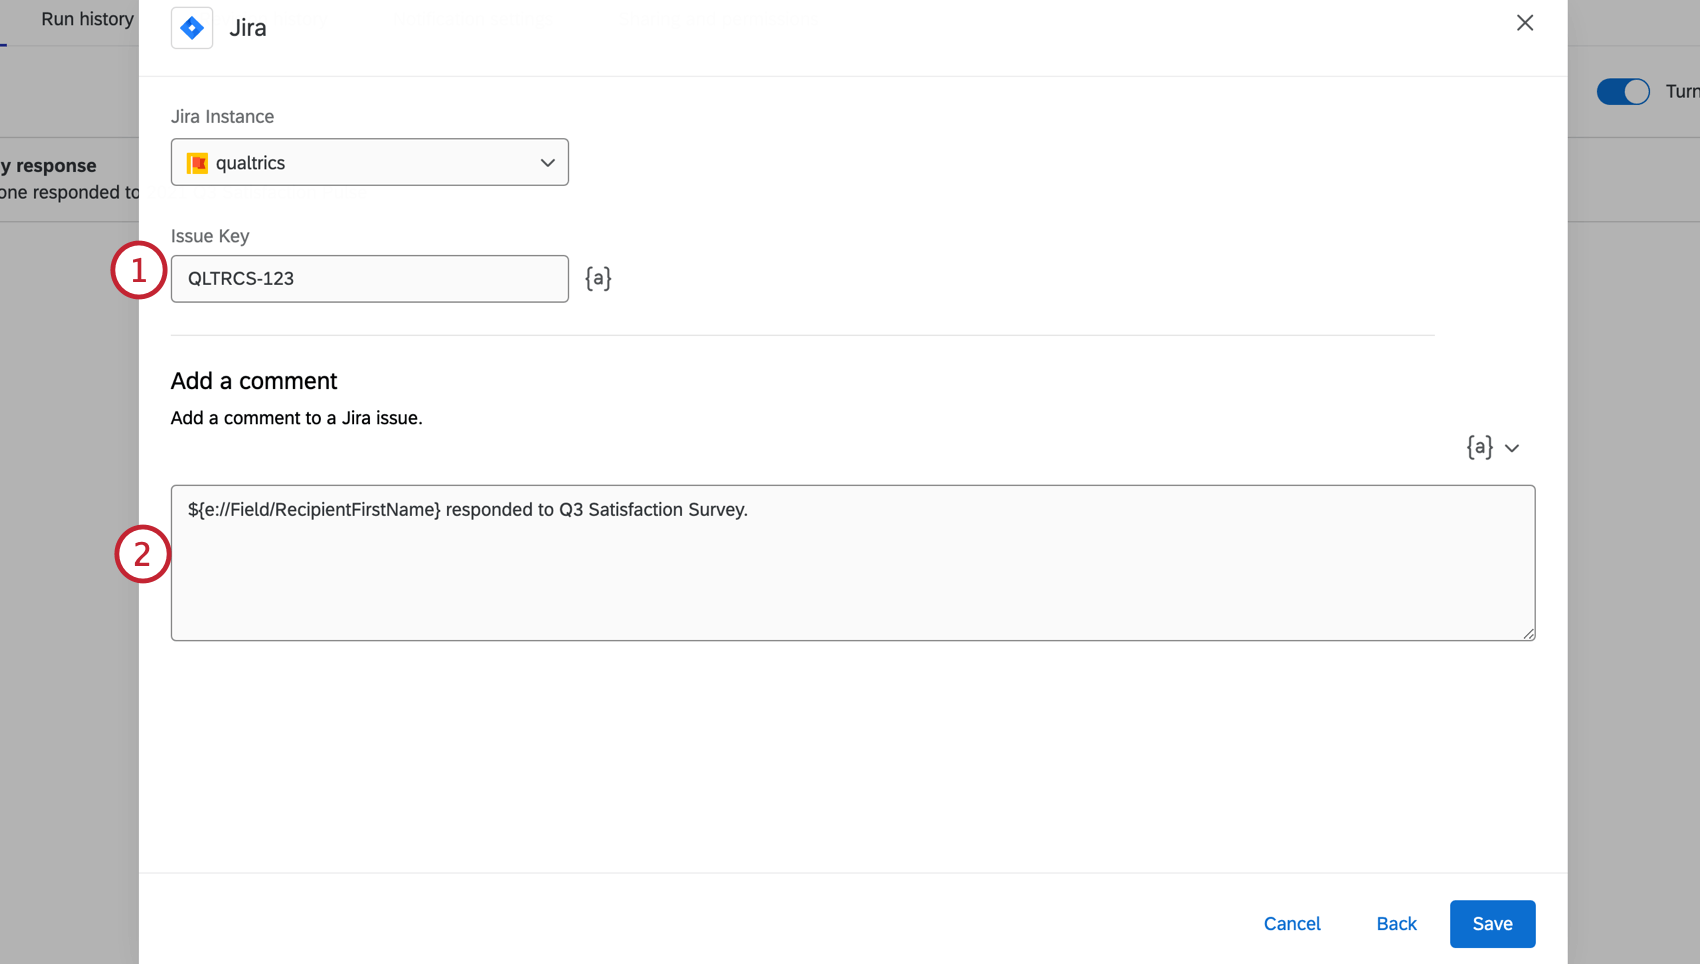The height and width of the screenshot is (964, 1700).
Task: Switch to the Run history tab
Action: (x=86, y=19)
